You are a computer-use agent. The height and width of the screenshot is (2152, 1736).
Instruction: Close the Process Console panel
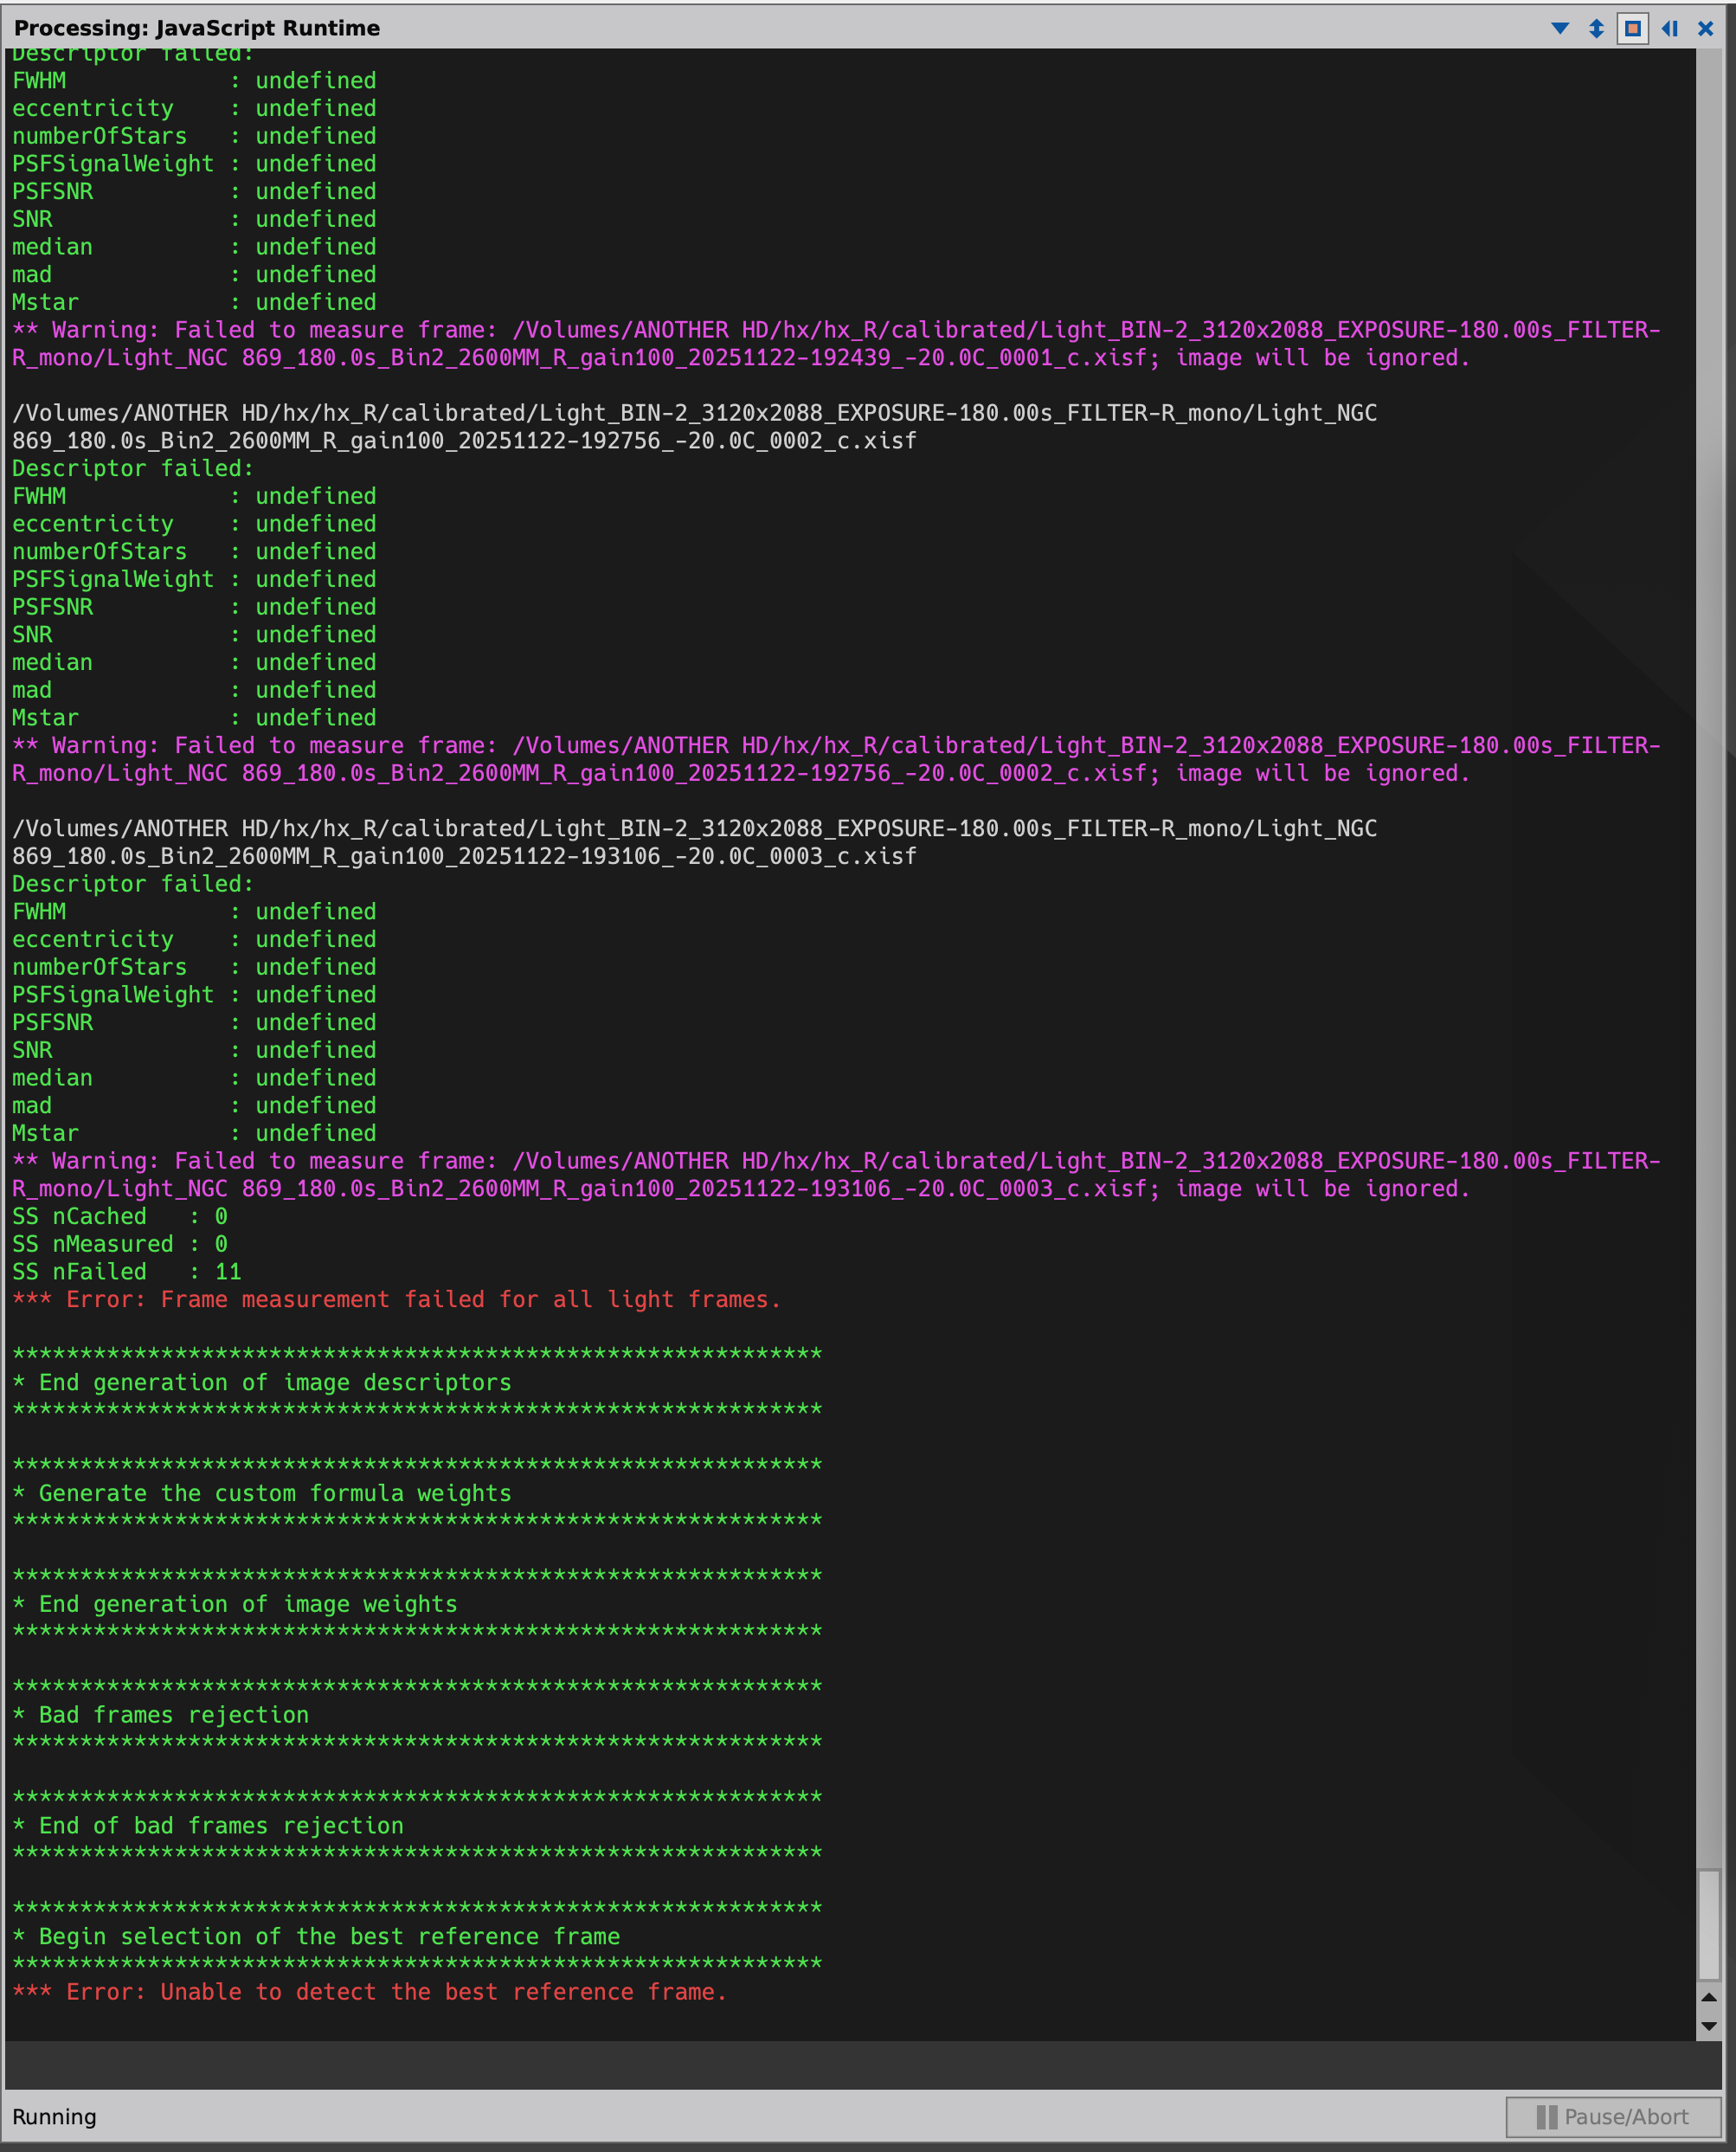coord(1705,28)
